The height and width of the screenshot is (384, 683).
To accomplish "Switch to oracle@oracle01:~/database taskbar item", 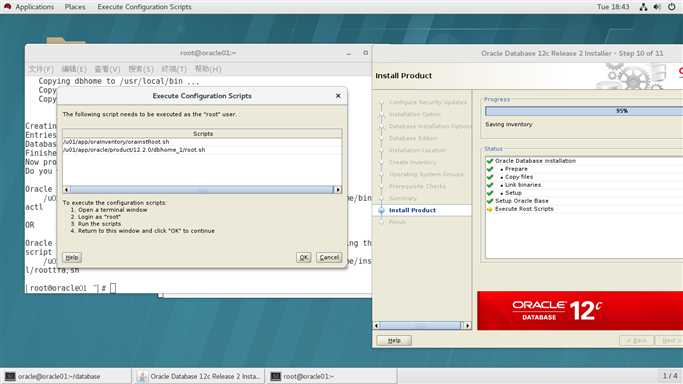I will [66, 376].
